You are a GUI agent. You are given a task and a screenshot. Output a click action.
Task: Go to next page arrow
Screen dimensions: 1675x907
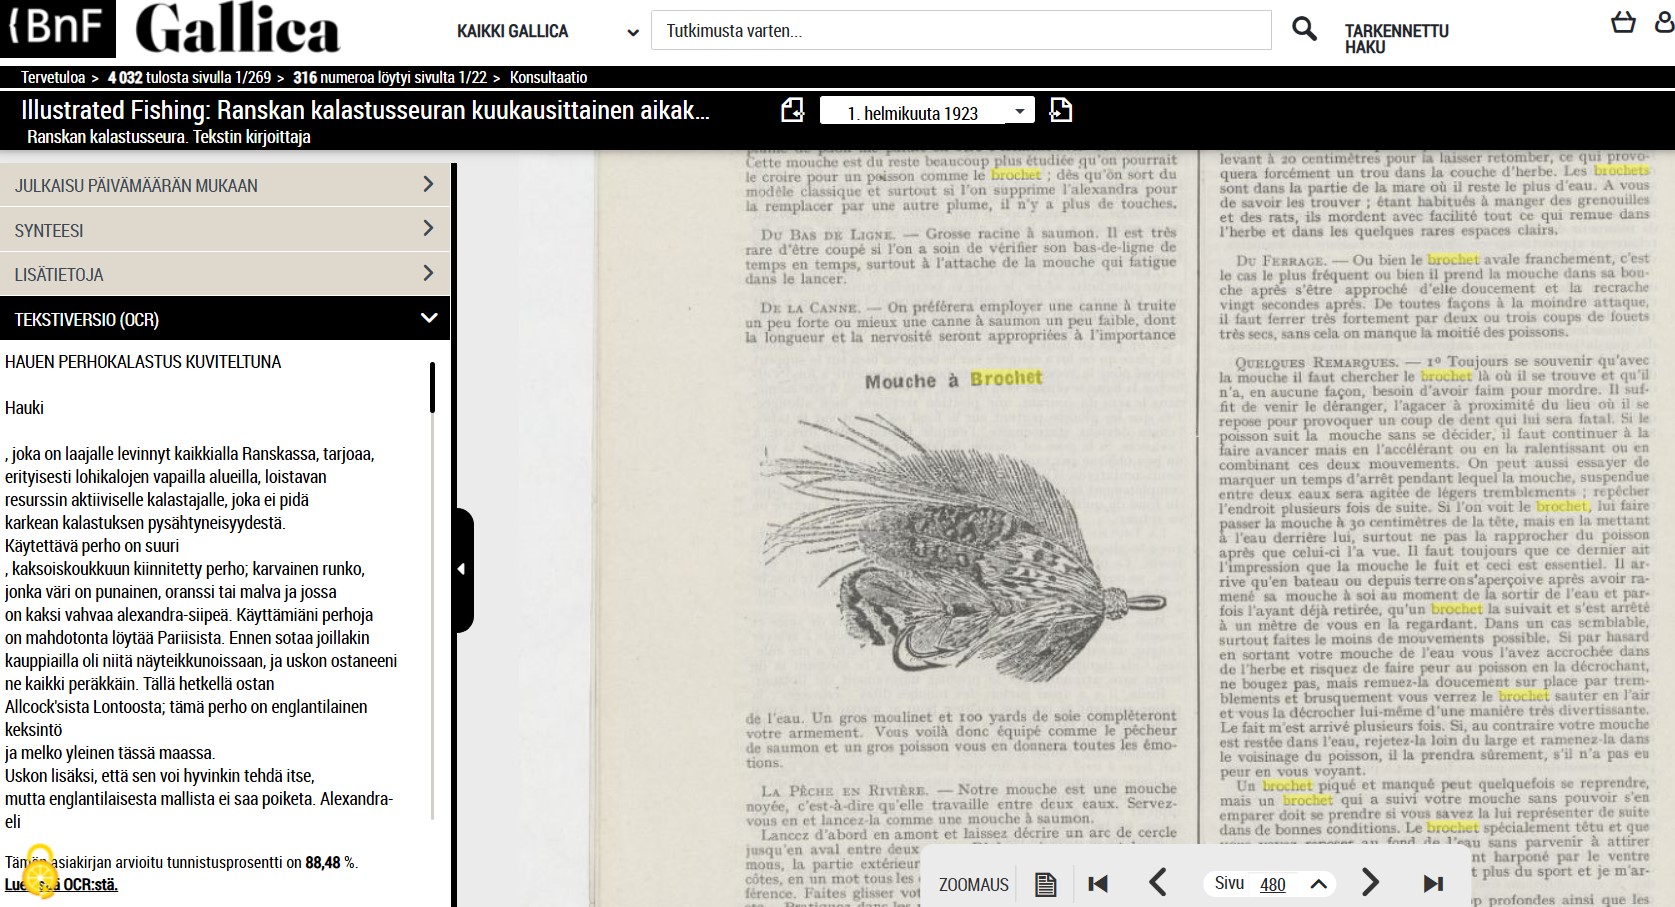[x=1370, y=882]
